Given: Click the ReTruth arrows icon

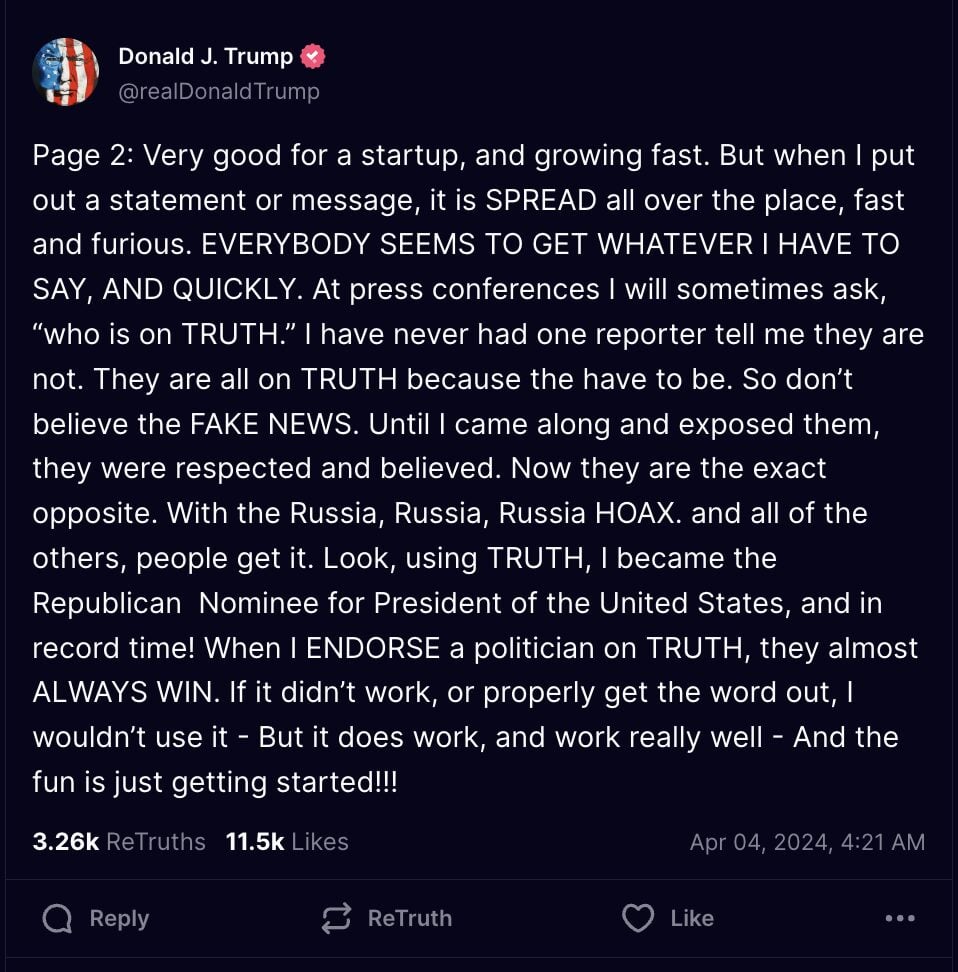Looking at the screenshot, I should 336,918.
